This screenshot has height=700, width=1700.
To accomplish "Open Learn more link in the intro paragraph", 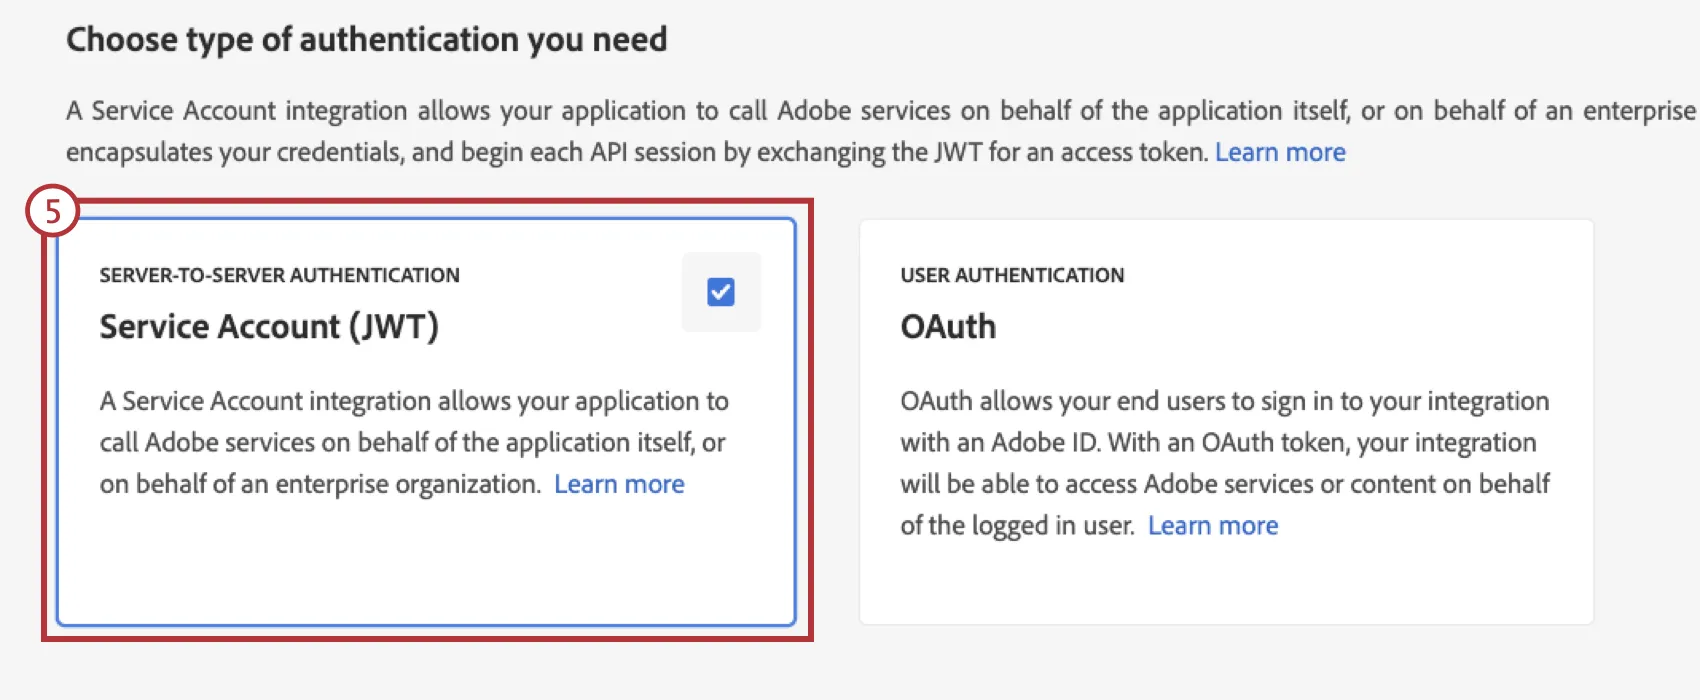I will [x=1280, y=152].
